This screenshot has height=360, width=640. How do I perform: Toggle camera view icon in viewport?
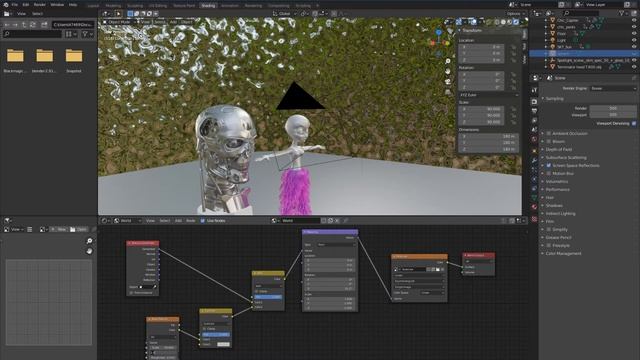pyautogui.click(x=448, y=82)
